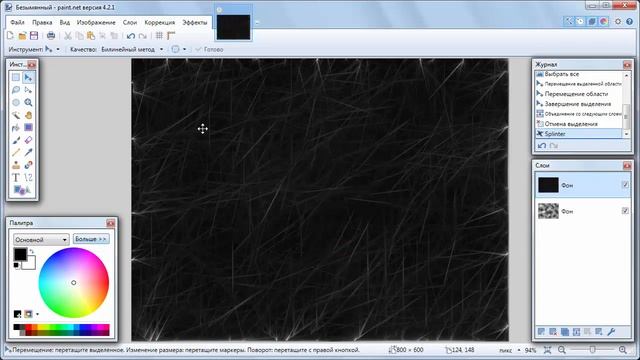Select the Color Picker eyedropper tool
Screen dimensions: 640x360
28,153
